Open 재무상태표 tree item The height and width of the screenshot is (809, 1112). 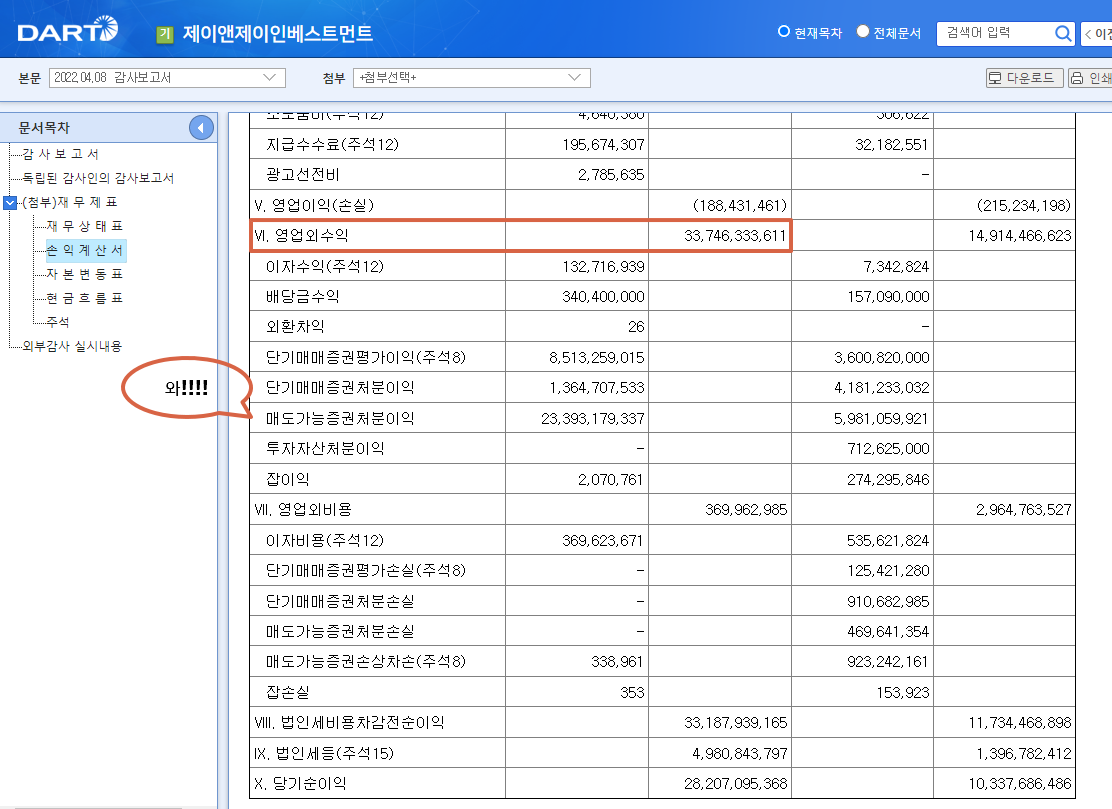click(84, 226)
